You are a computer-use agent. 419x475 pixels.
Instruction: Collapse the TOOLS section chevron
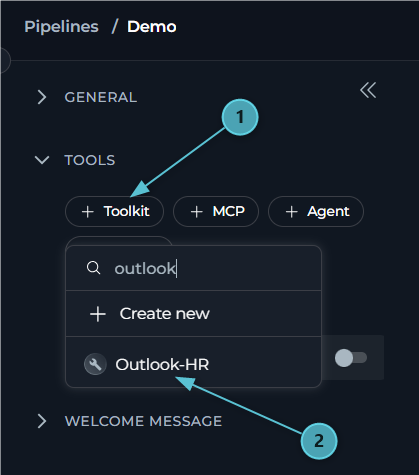pos(42,160)
